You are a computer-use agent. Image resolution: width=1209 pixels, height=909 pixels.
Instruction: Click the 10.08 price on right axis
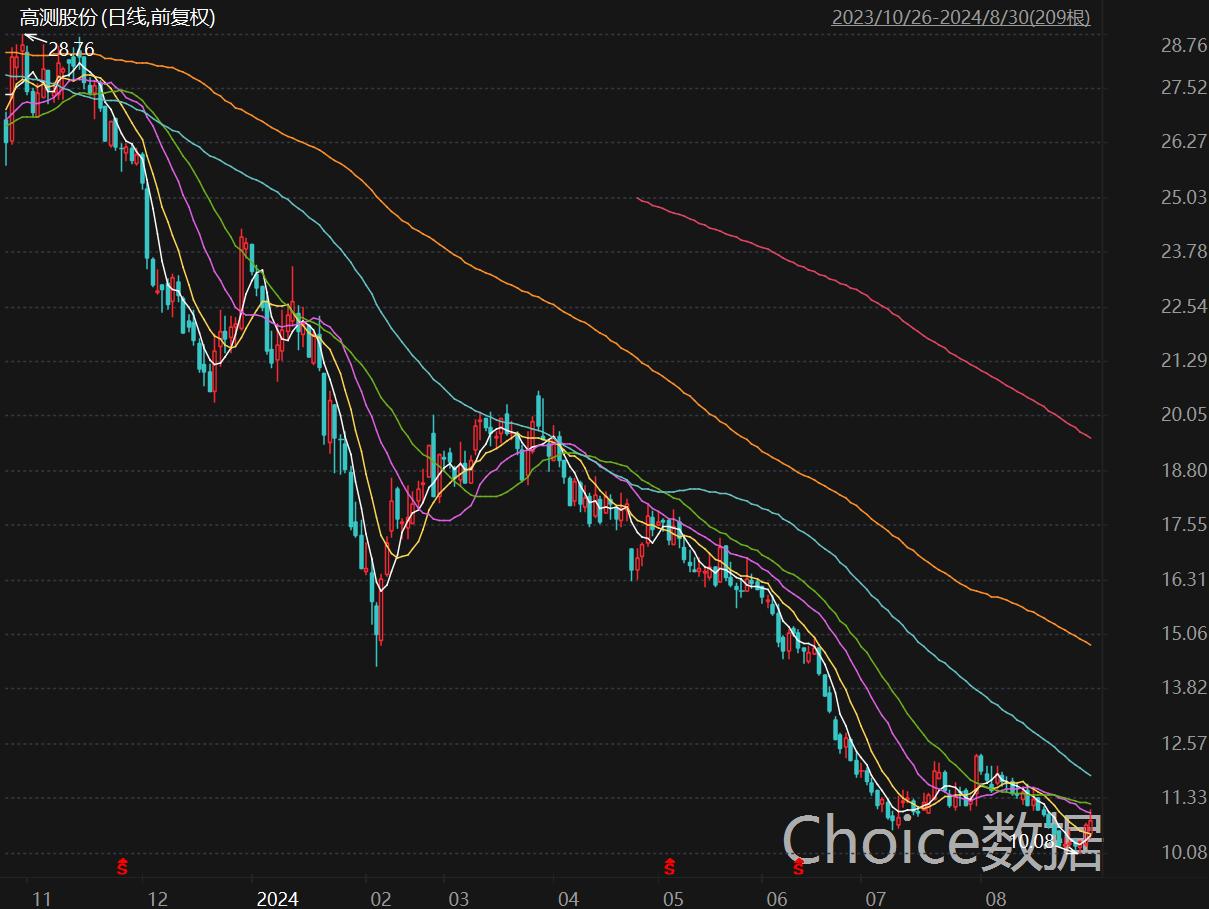click(x=1184, y=852)
